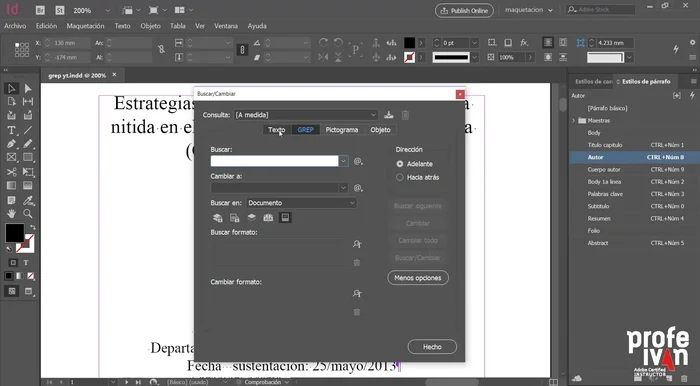This screenshot has width=700, height=386.
Task: Click the fx effects icon
Action: [x=524, y=43]
